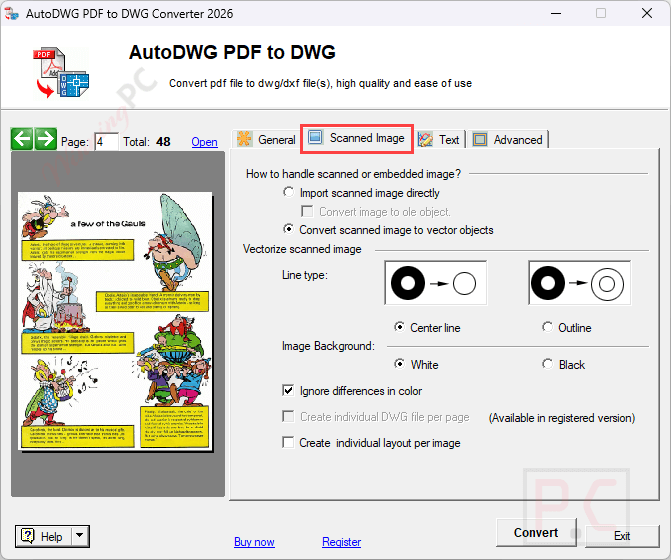Expand the Help dropdown arrow
The height and width of the screenshot is (560, 671).
80,536
